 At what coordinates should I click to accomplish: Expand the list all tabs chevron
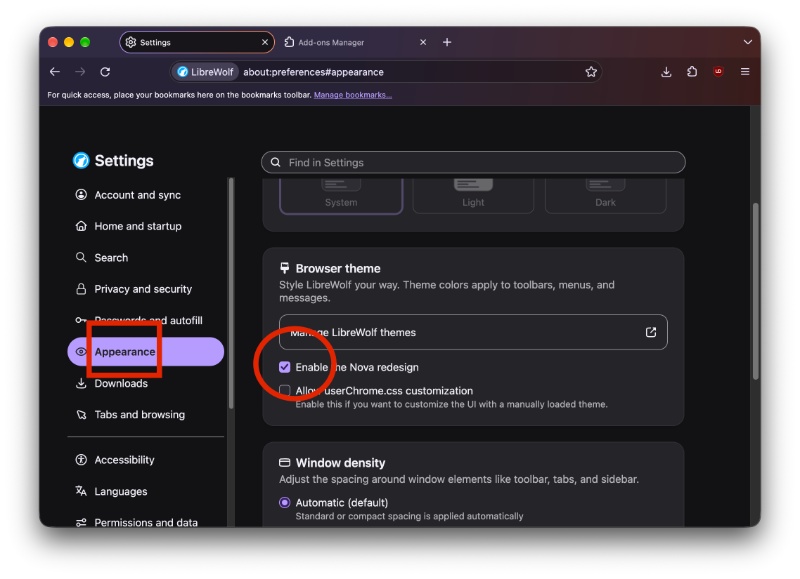point(747,42)
